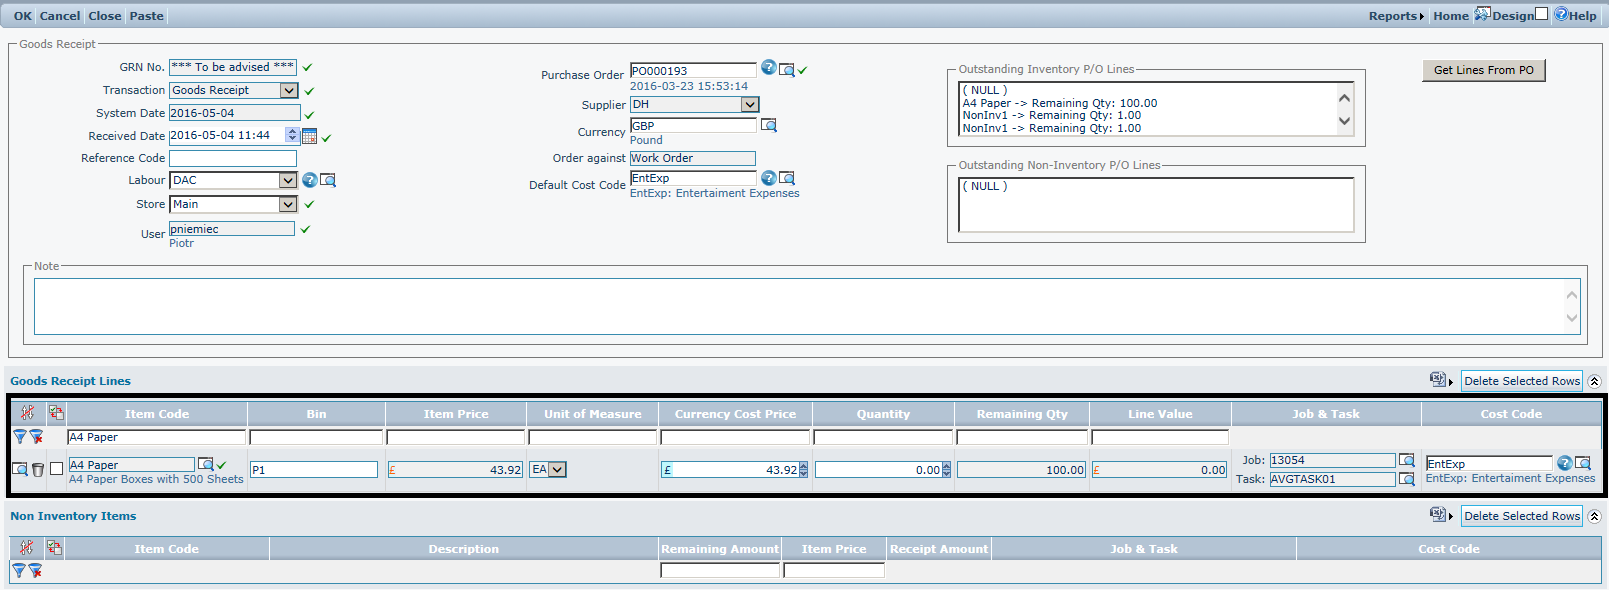Click Delete Selected Rows for Non Inventory Items
Screen dimensions: 1609x590
[x=1521, y=516]
